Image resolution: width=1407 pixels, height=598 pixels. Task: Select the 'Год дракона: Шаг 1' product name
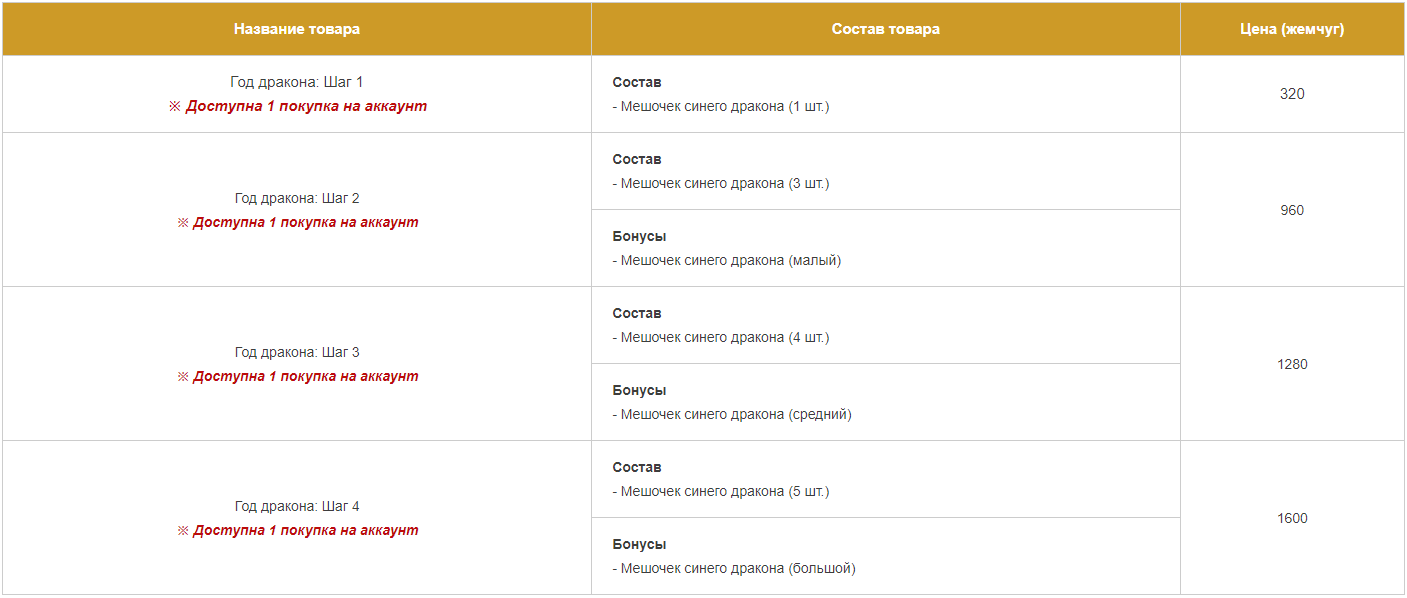(297, 82)
